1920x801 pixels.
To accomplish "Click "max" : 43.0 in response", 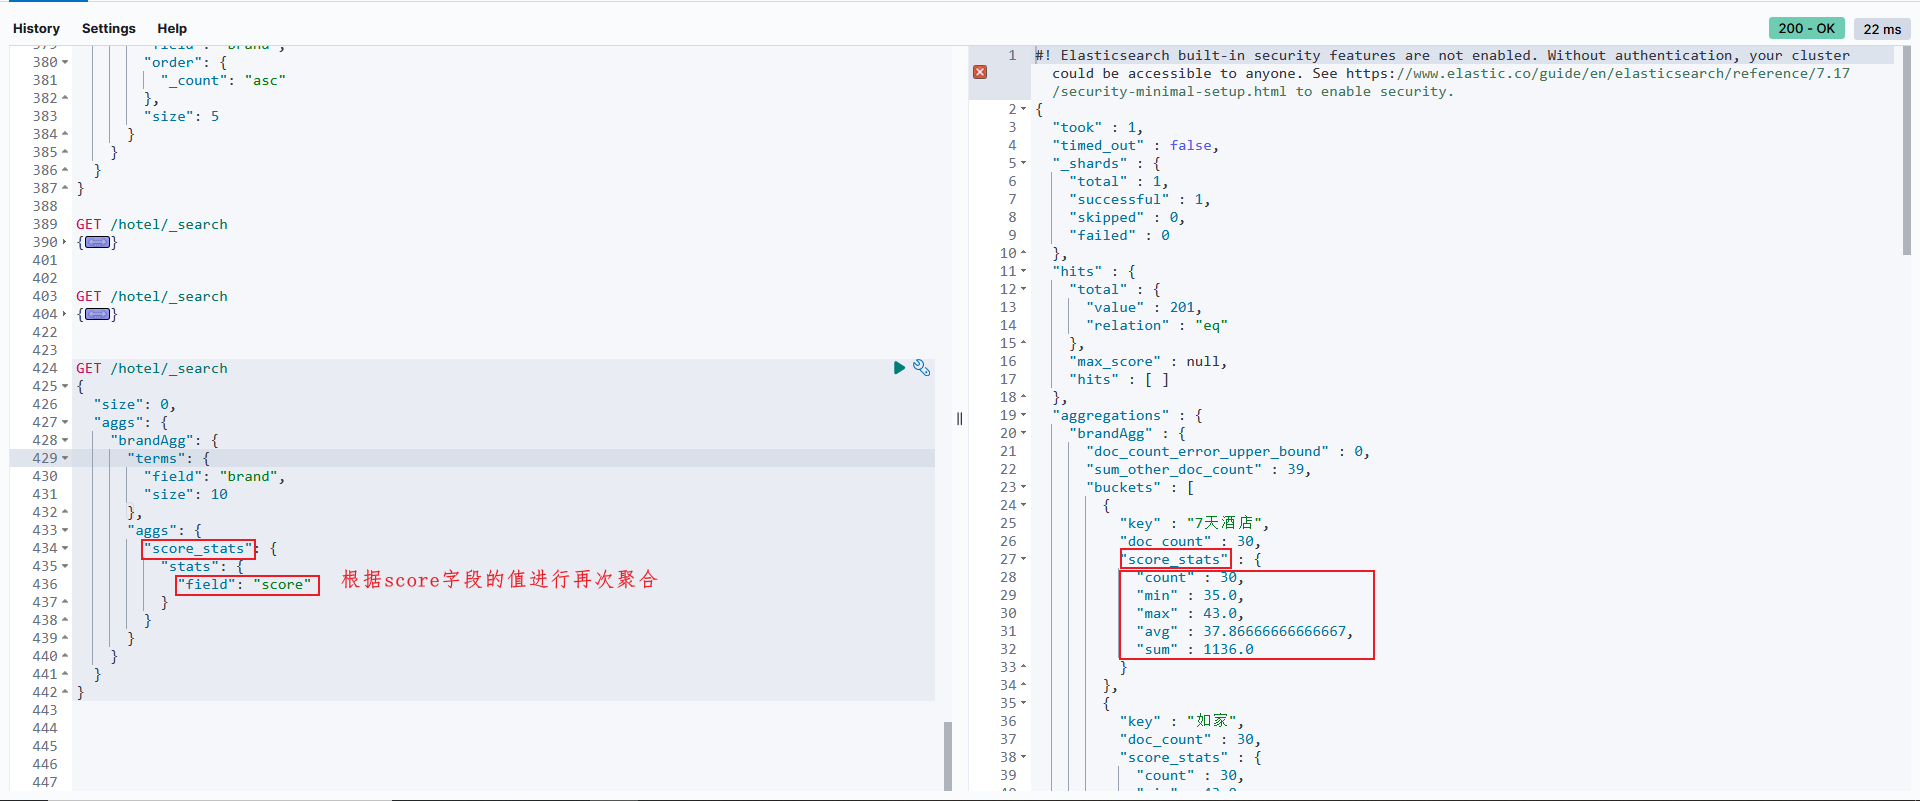I will [1190, 613].
